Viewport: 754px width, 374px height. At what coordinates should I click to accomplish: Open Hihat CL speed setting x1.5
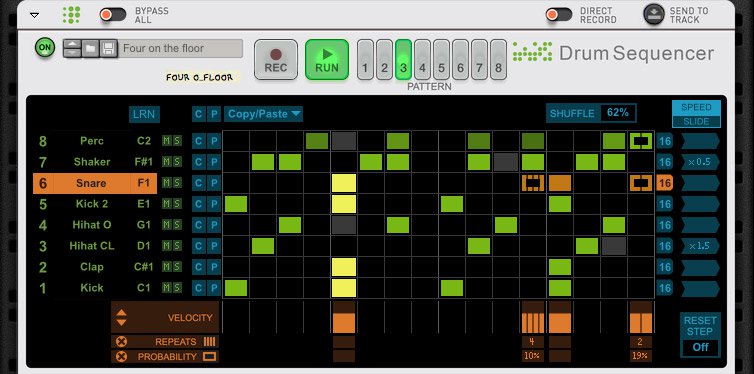[x=700, y=246]
